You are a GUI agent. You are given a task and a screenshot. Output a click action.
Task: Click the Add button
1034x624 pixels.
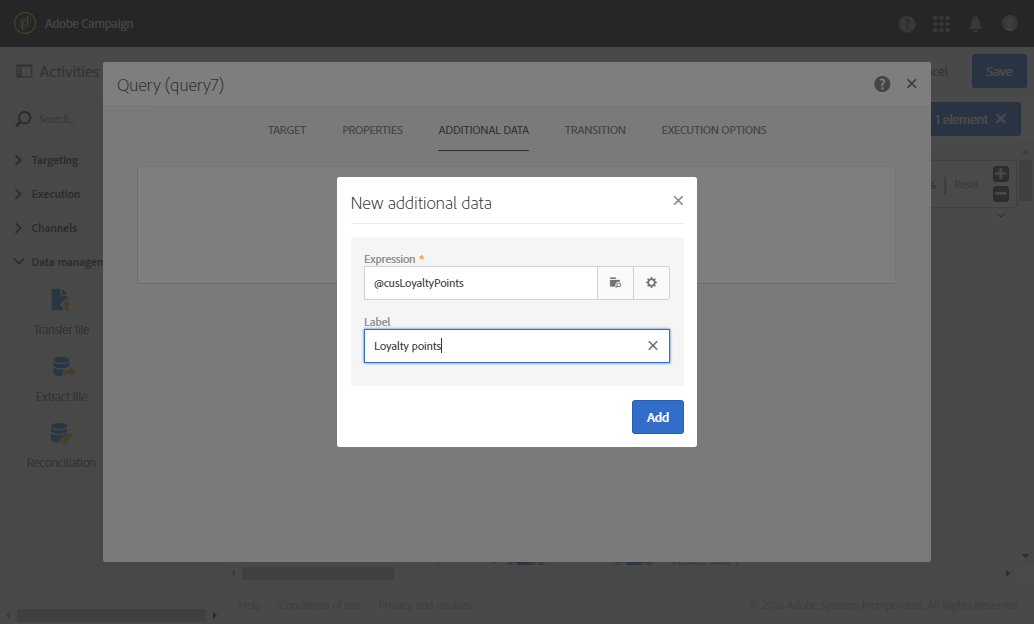coord(657,417)
